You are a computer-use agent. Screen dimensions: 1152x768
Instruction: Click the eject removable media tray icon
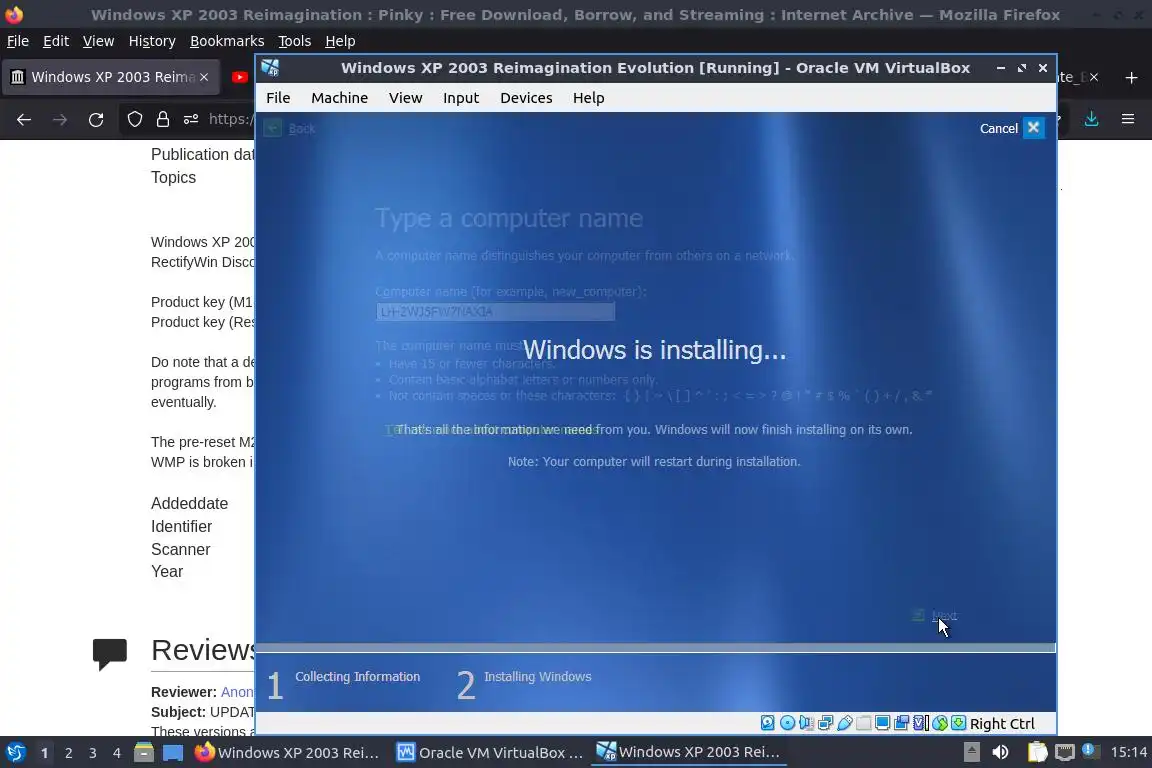coord(971,753)
